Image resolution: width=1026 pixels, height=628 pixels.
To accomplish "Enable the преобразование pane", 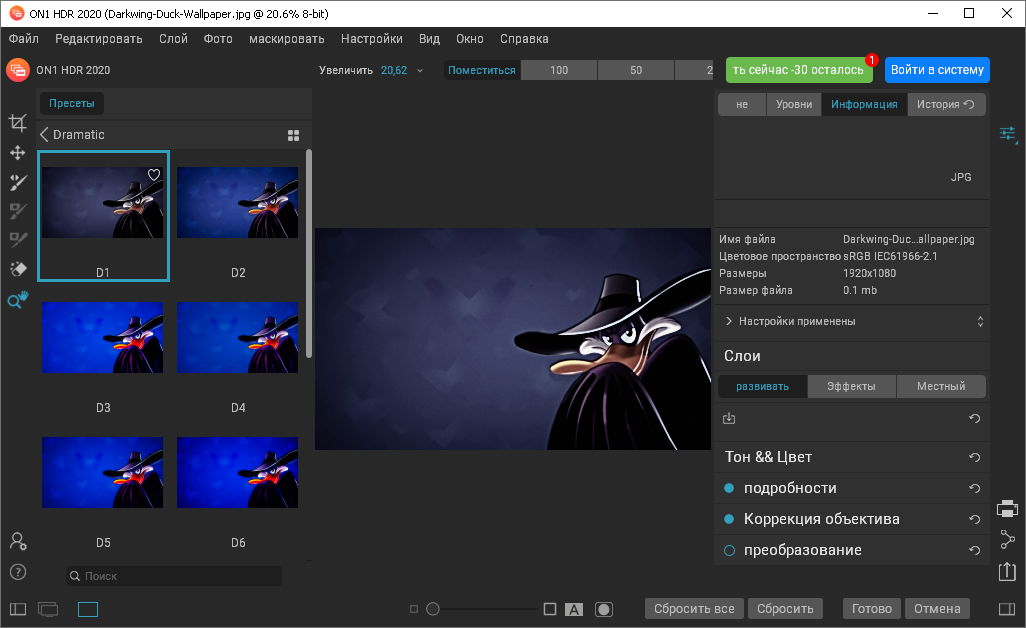I will click(x=729, y=551).
